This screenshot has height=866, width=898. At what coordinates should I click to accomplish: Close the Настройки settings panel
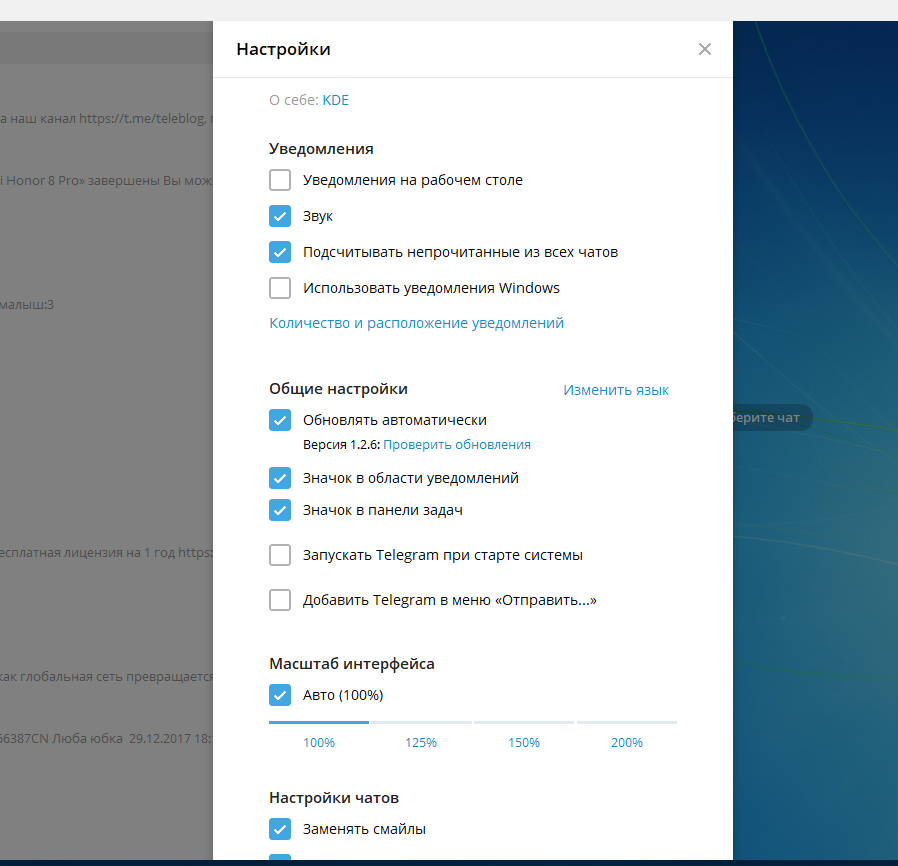(x=704, y=49)
